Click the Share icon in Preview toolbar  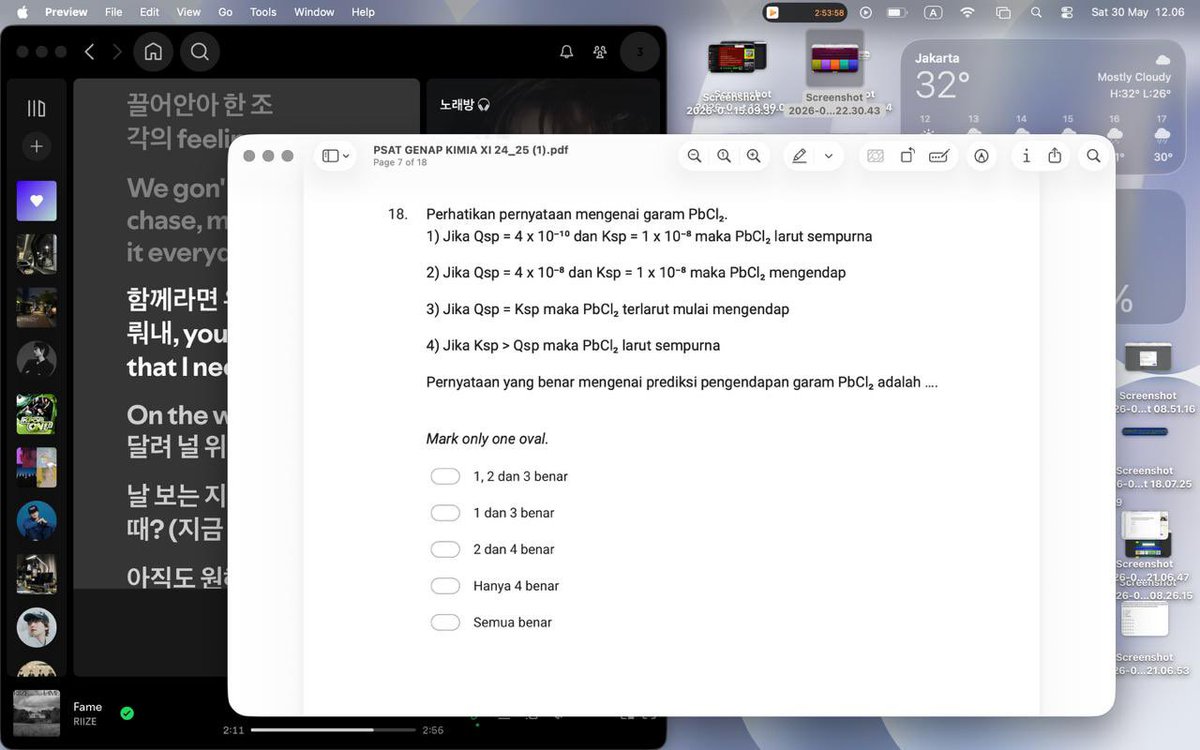1055,156
